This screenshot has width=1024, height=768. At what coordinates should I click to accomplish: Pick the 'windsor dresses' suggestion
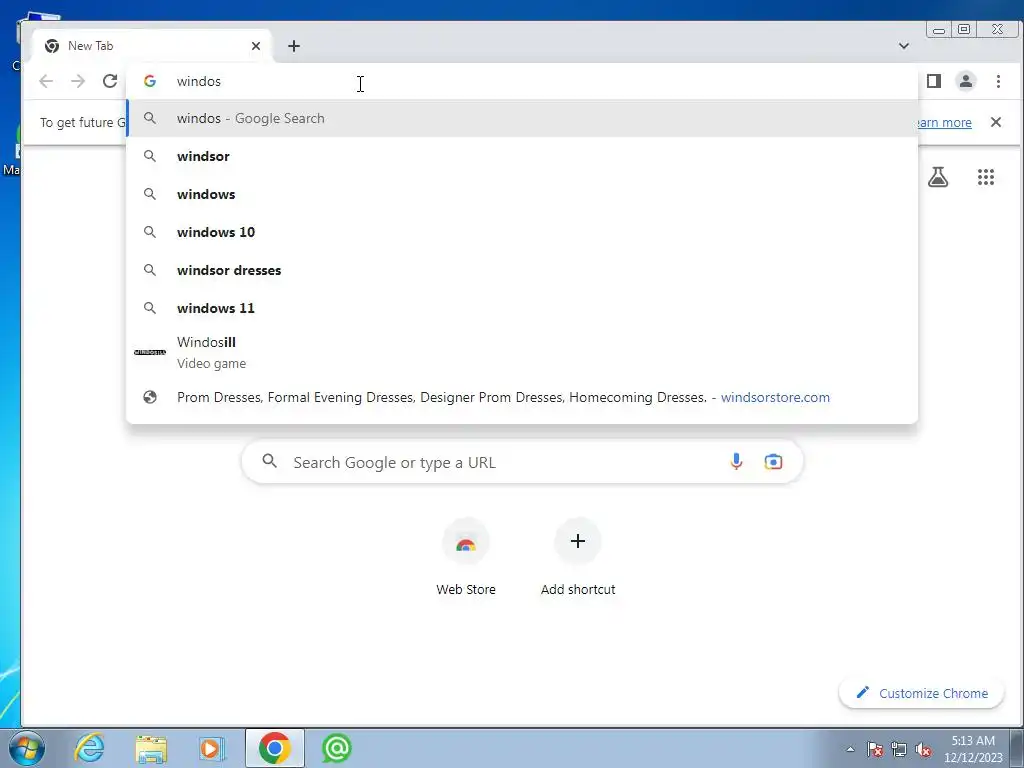click(x=522, y=270)
